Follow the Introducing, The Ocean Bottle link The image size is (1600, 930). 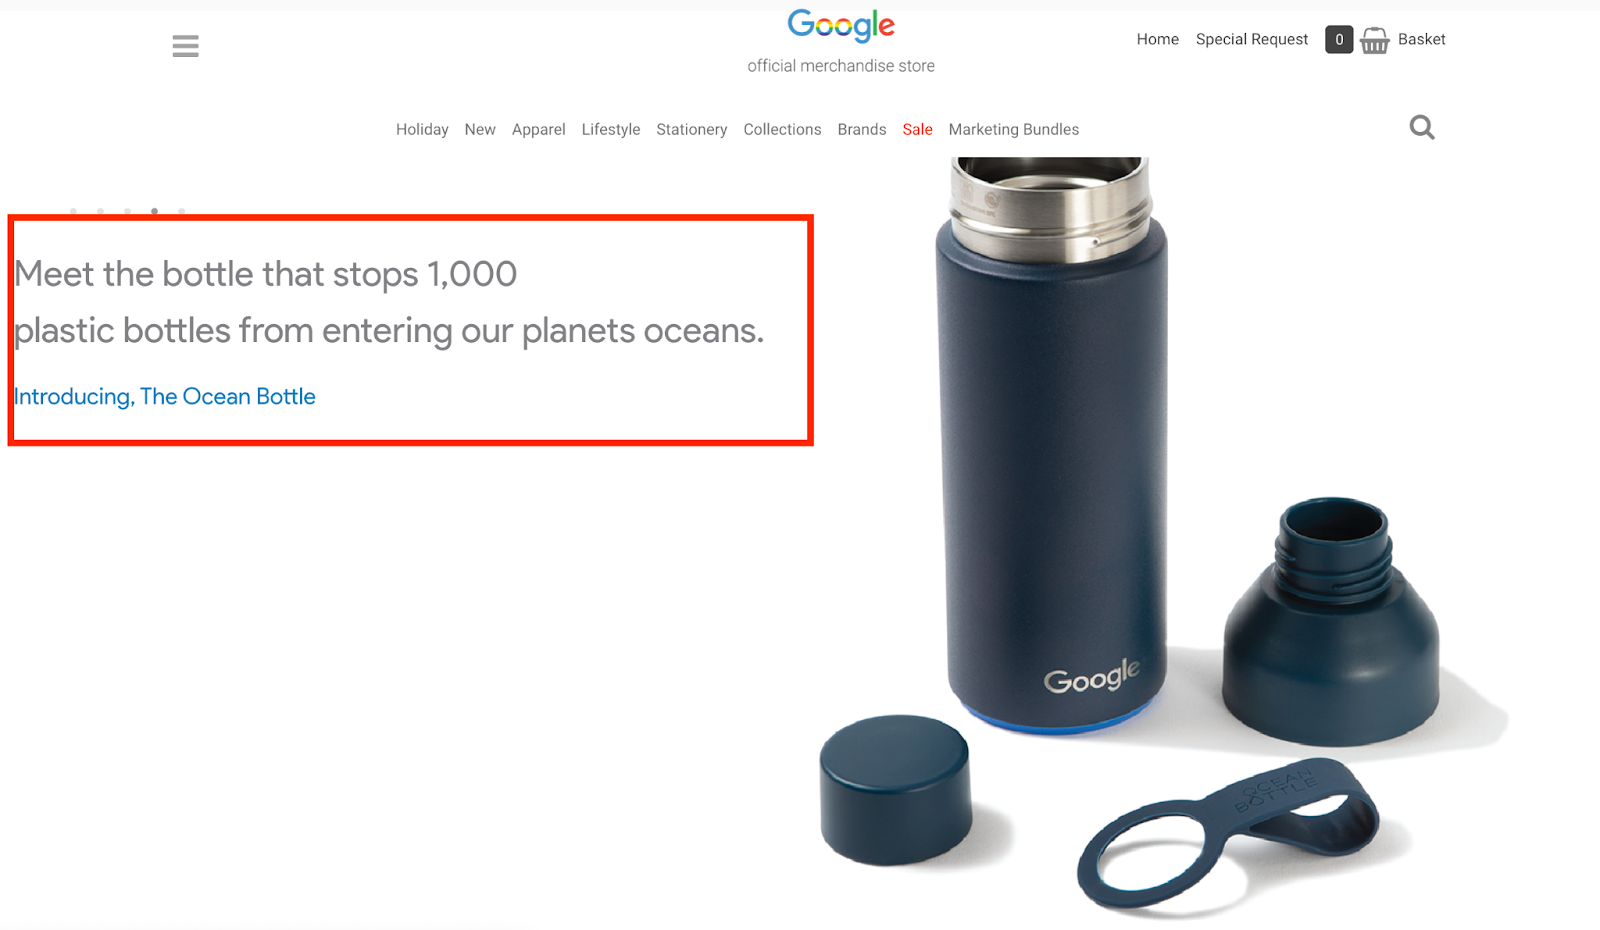165,396
